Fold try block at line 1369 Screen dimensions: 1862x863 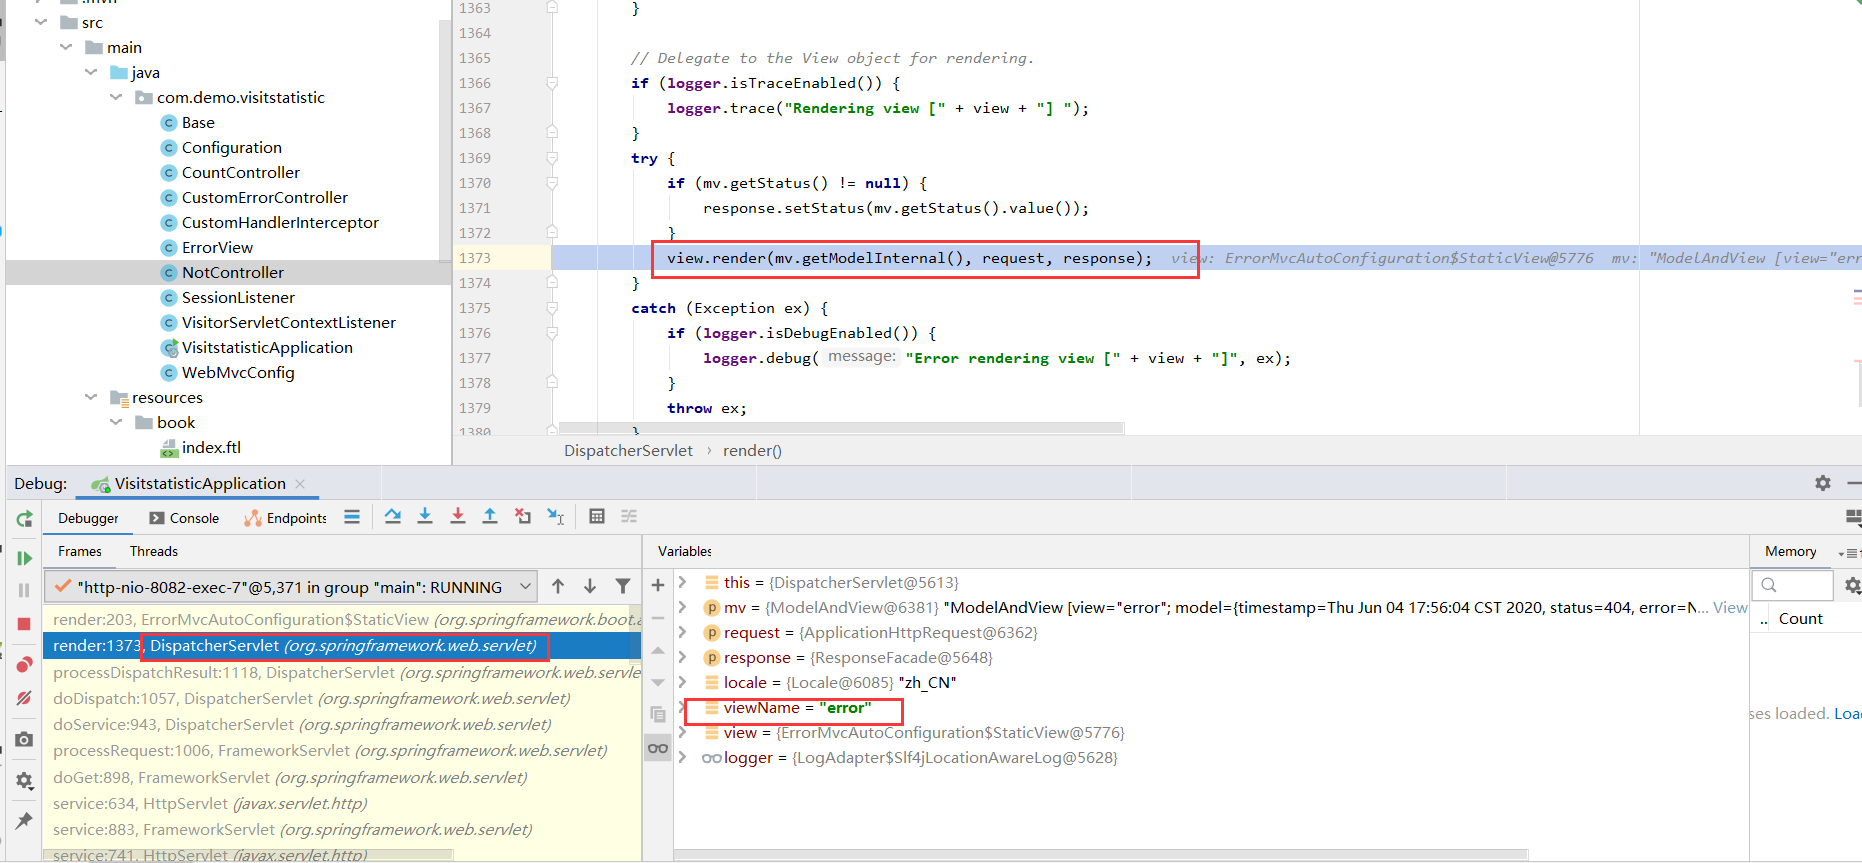click(x=552, y=158)
